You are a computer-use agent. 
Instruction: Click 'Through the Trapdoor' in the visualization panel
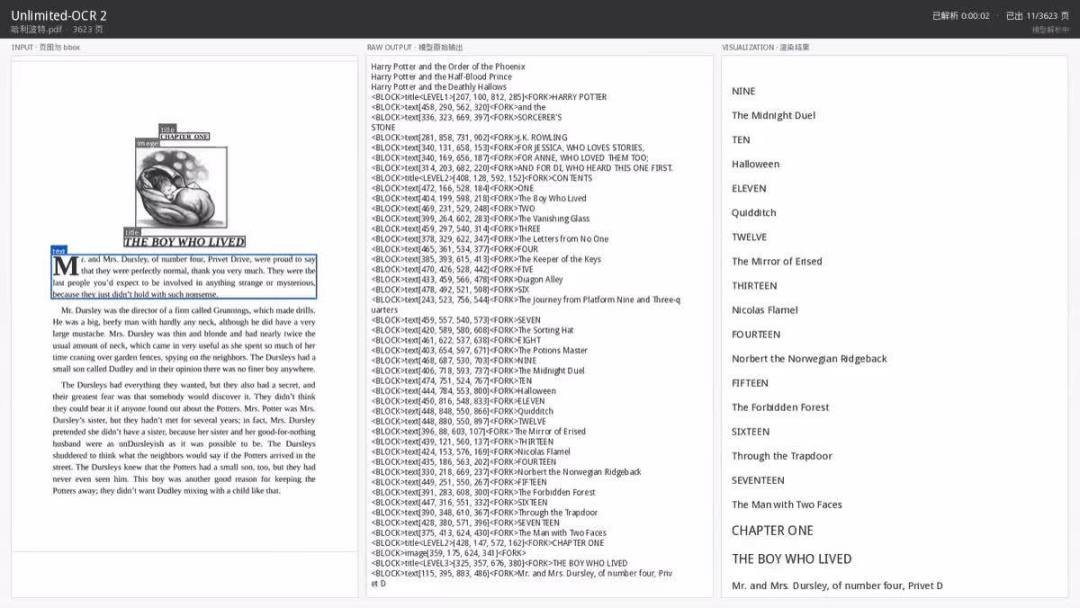(x=782, y=456)
